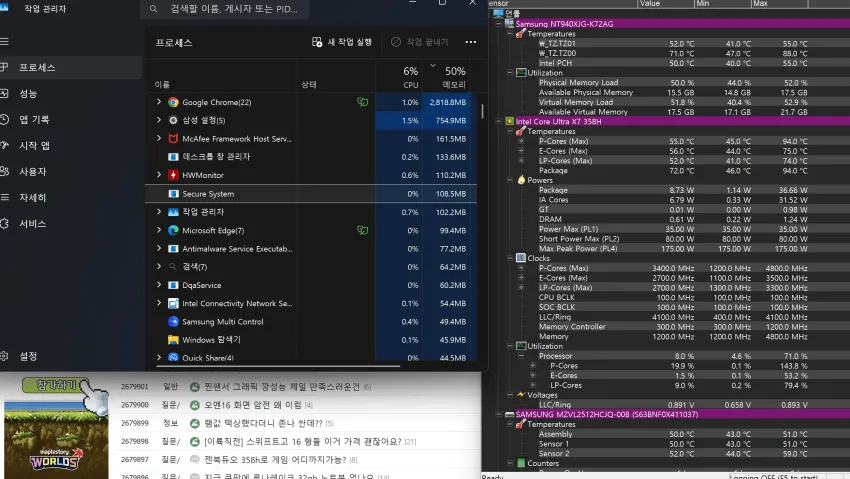
Task: Expand the 삼성 설정(5) process group
Action: coord(159,120)
